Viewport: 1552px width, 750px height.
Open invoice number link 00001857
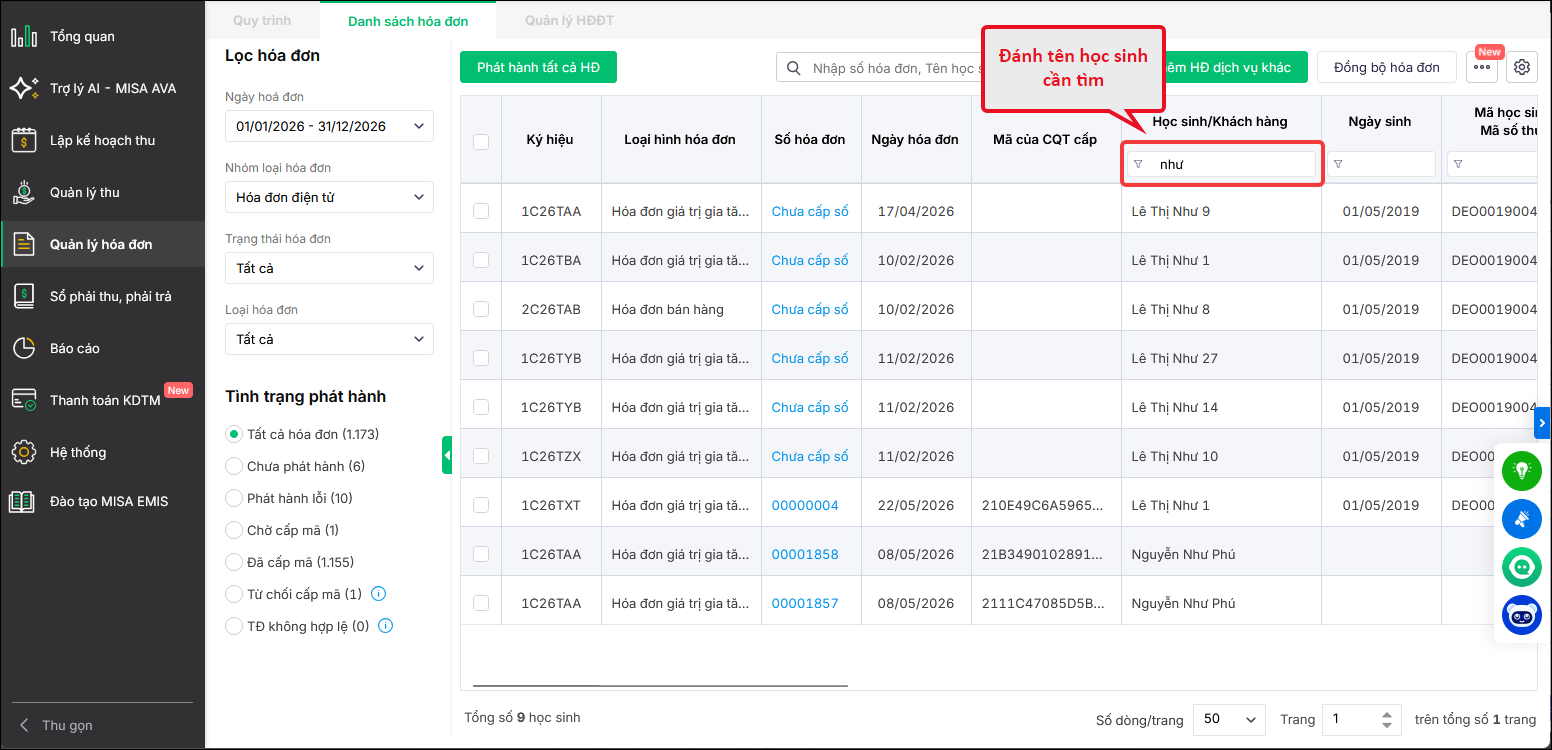coord(805,603)
